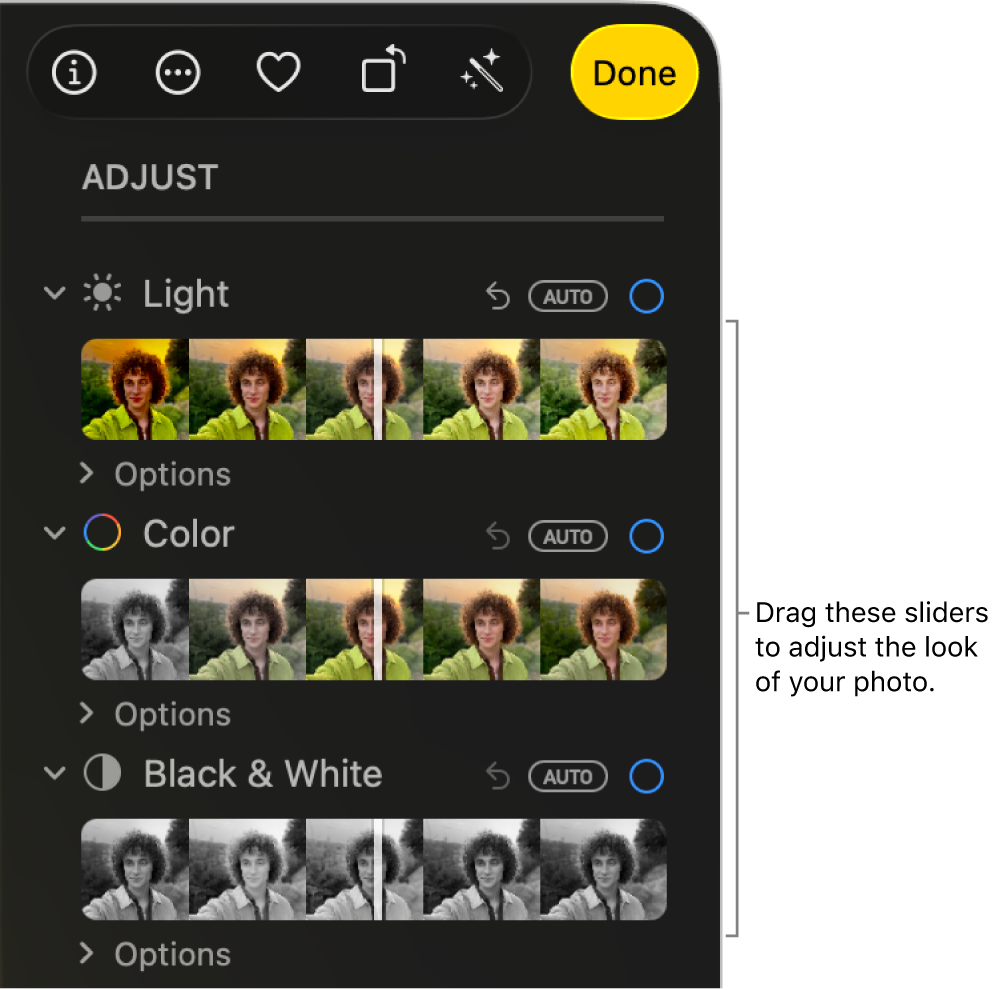The image size is (998, 990).
Task: Expand Options under the Light section
Action: [155, 474]
